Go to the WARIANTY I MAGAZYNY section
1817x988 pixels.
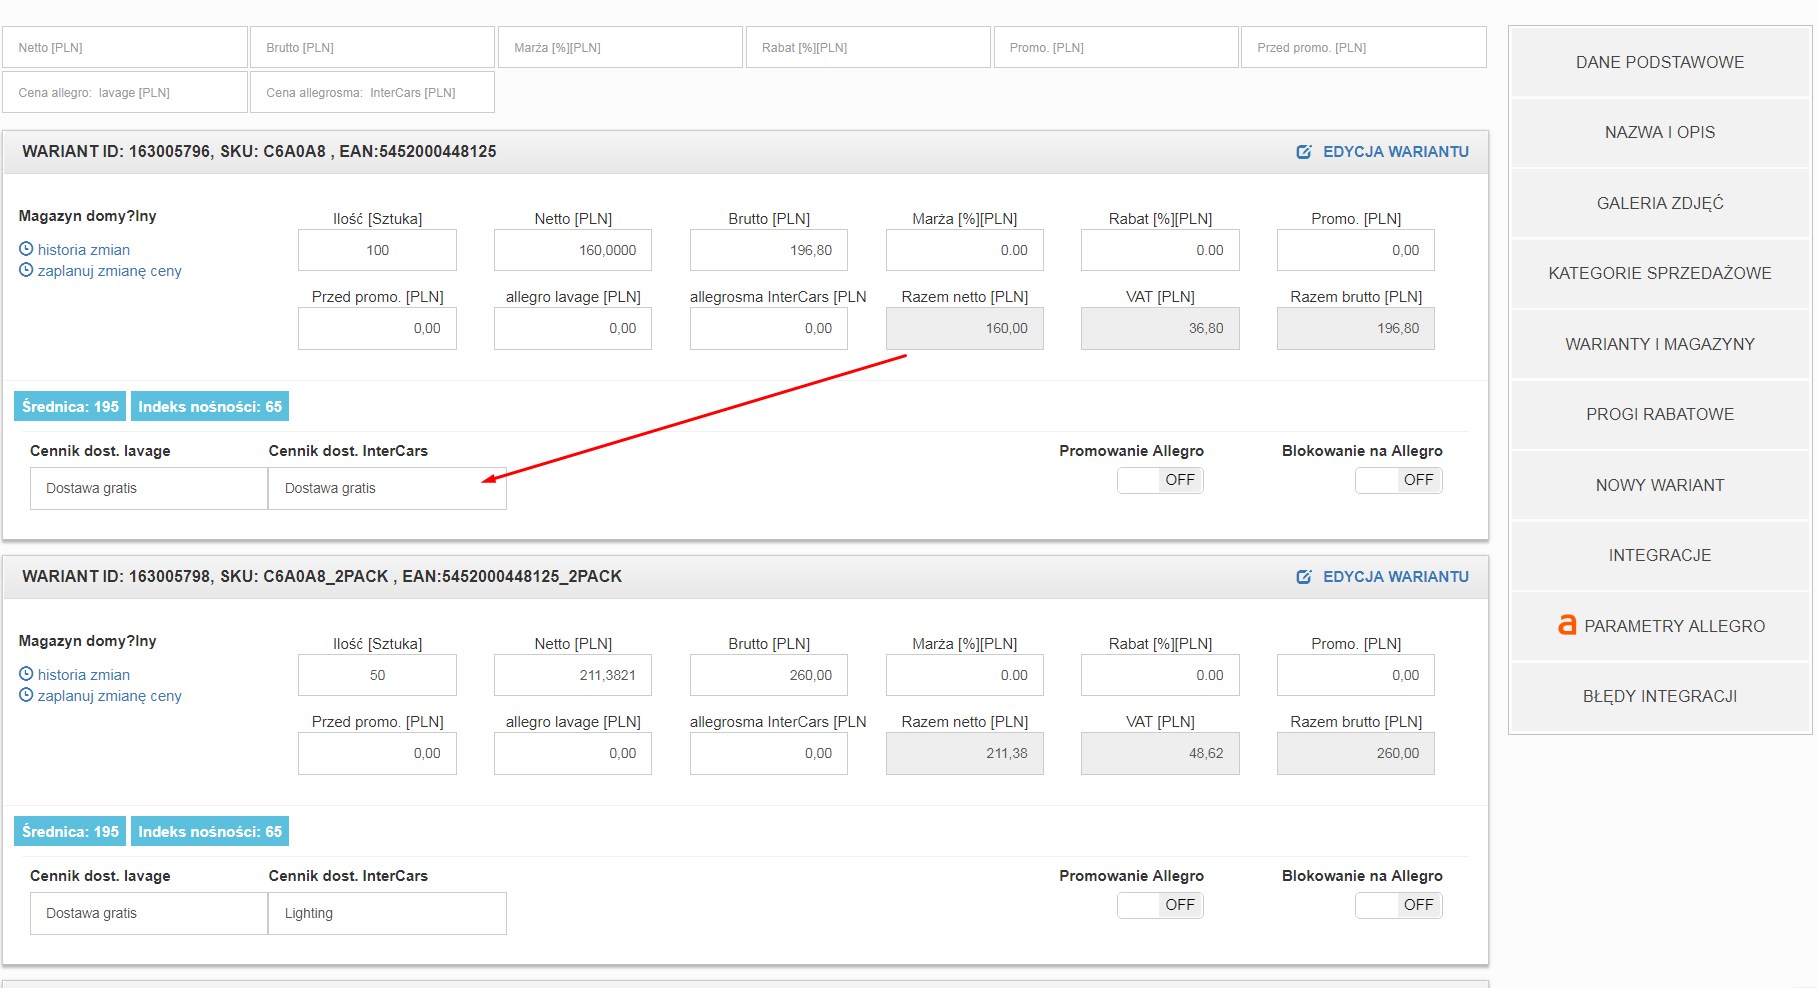pyautogui.click(x=1659, y=344)
